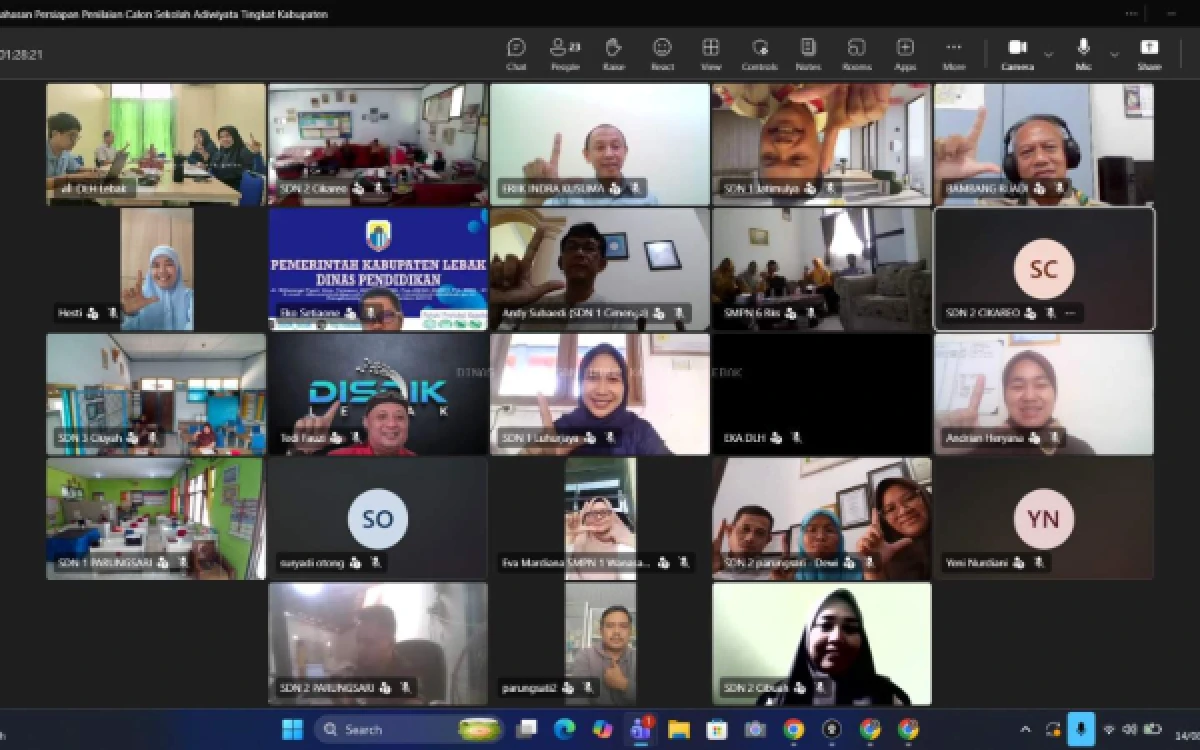The height and width of the screenshot is (750, 1200).
Task: Click the Teams icon on the taskbar
Action: 640,730
